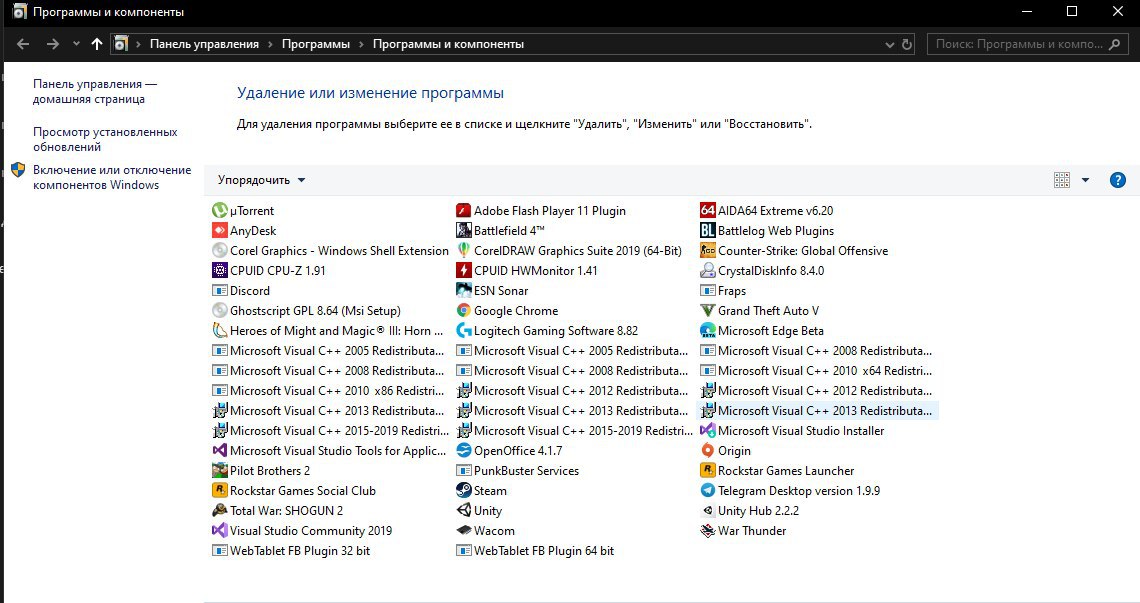This screenshot has width=1140, height=603.
Task: Select Wacom in the program list
Action: (485, 530)
